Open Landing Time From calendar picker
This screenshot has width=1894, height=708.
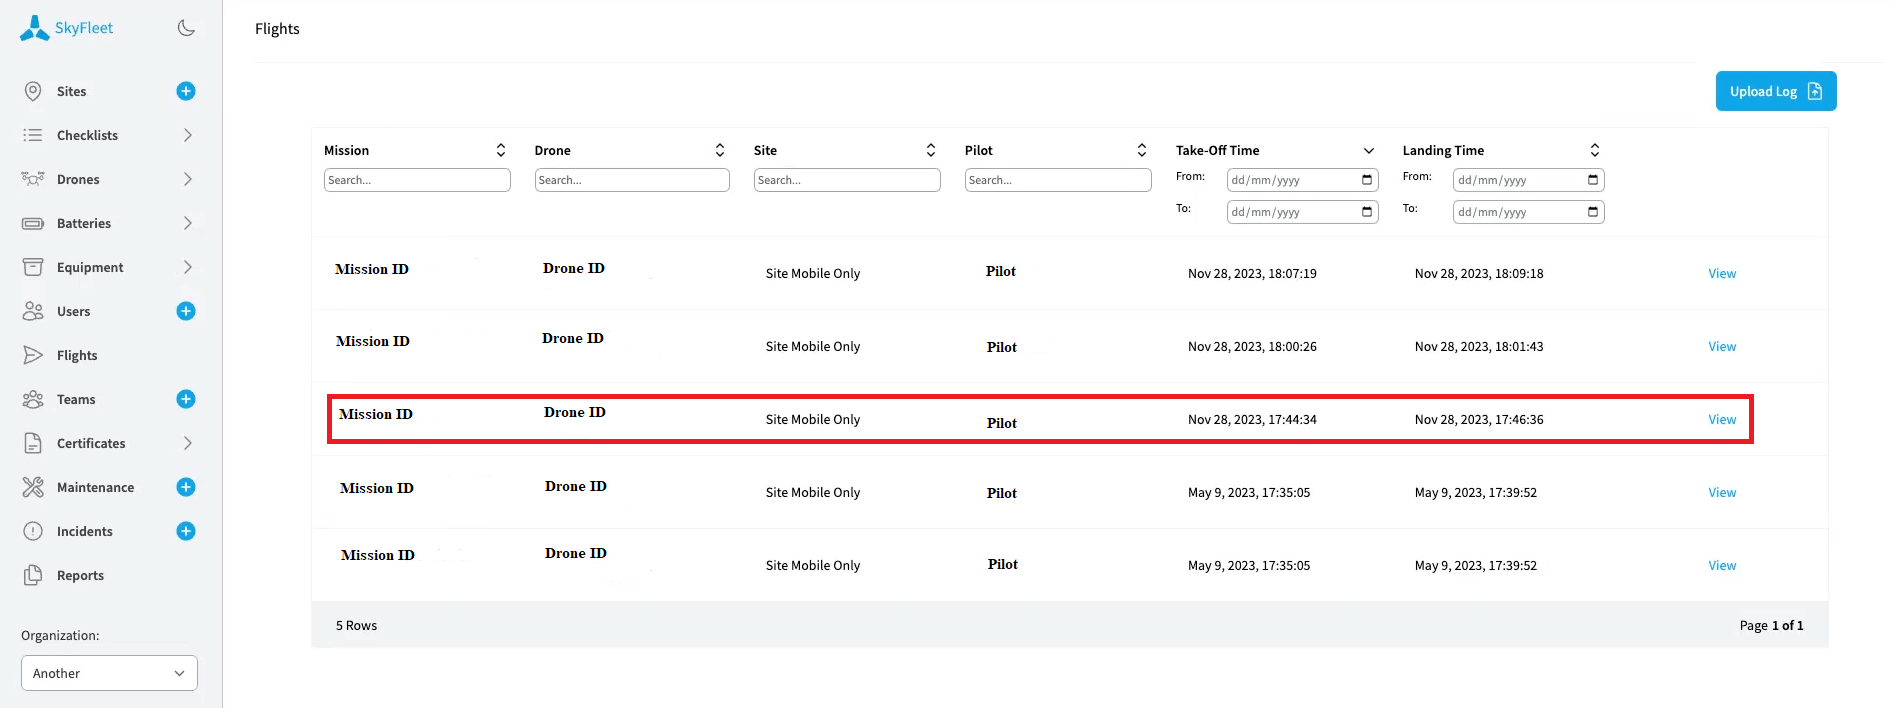coord(1593,180)
